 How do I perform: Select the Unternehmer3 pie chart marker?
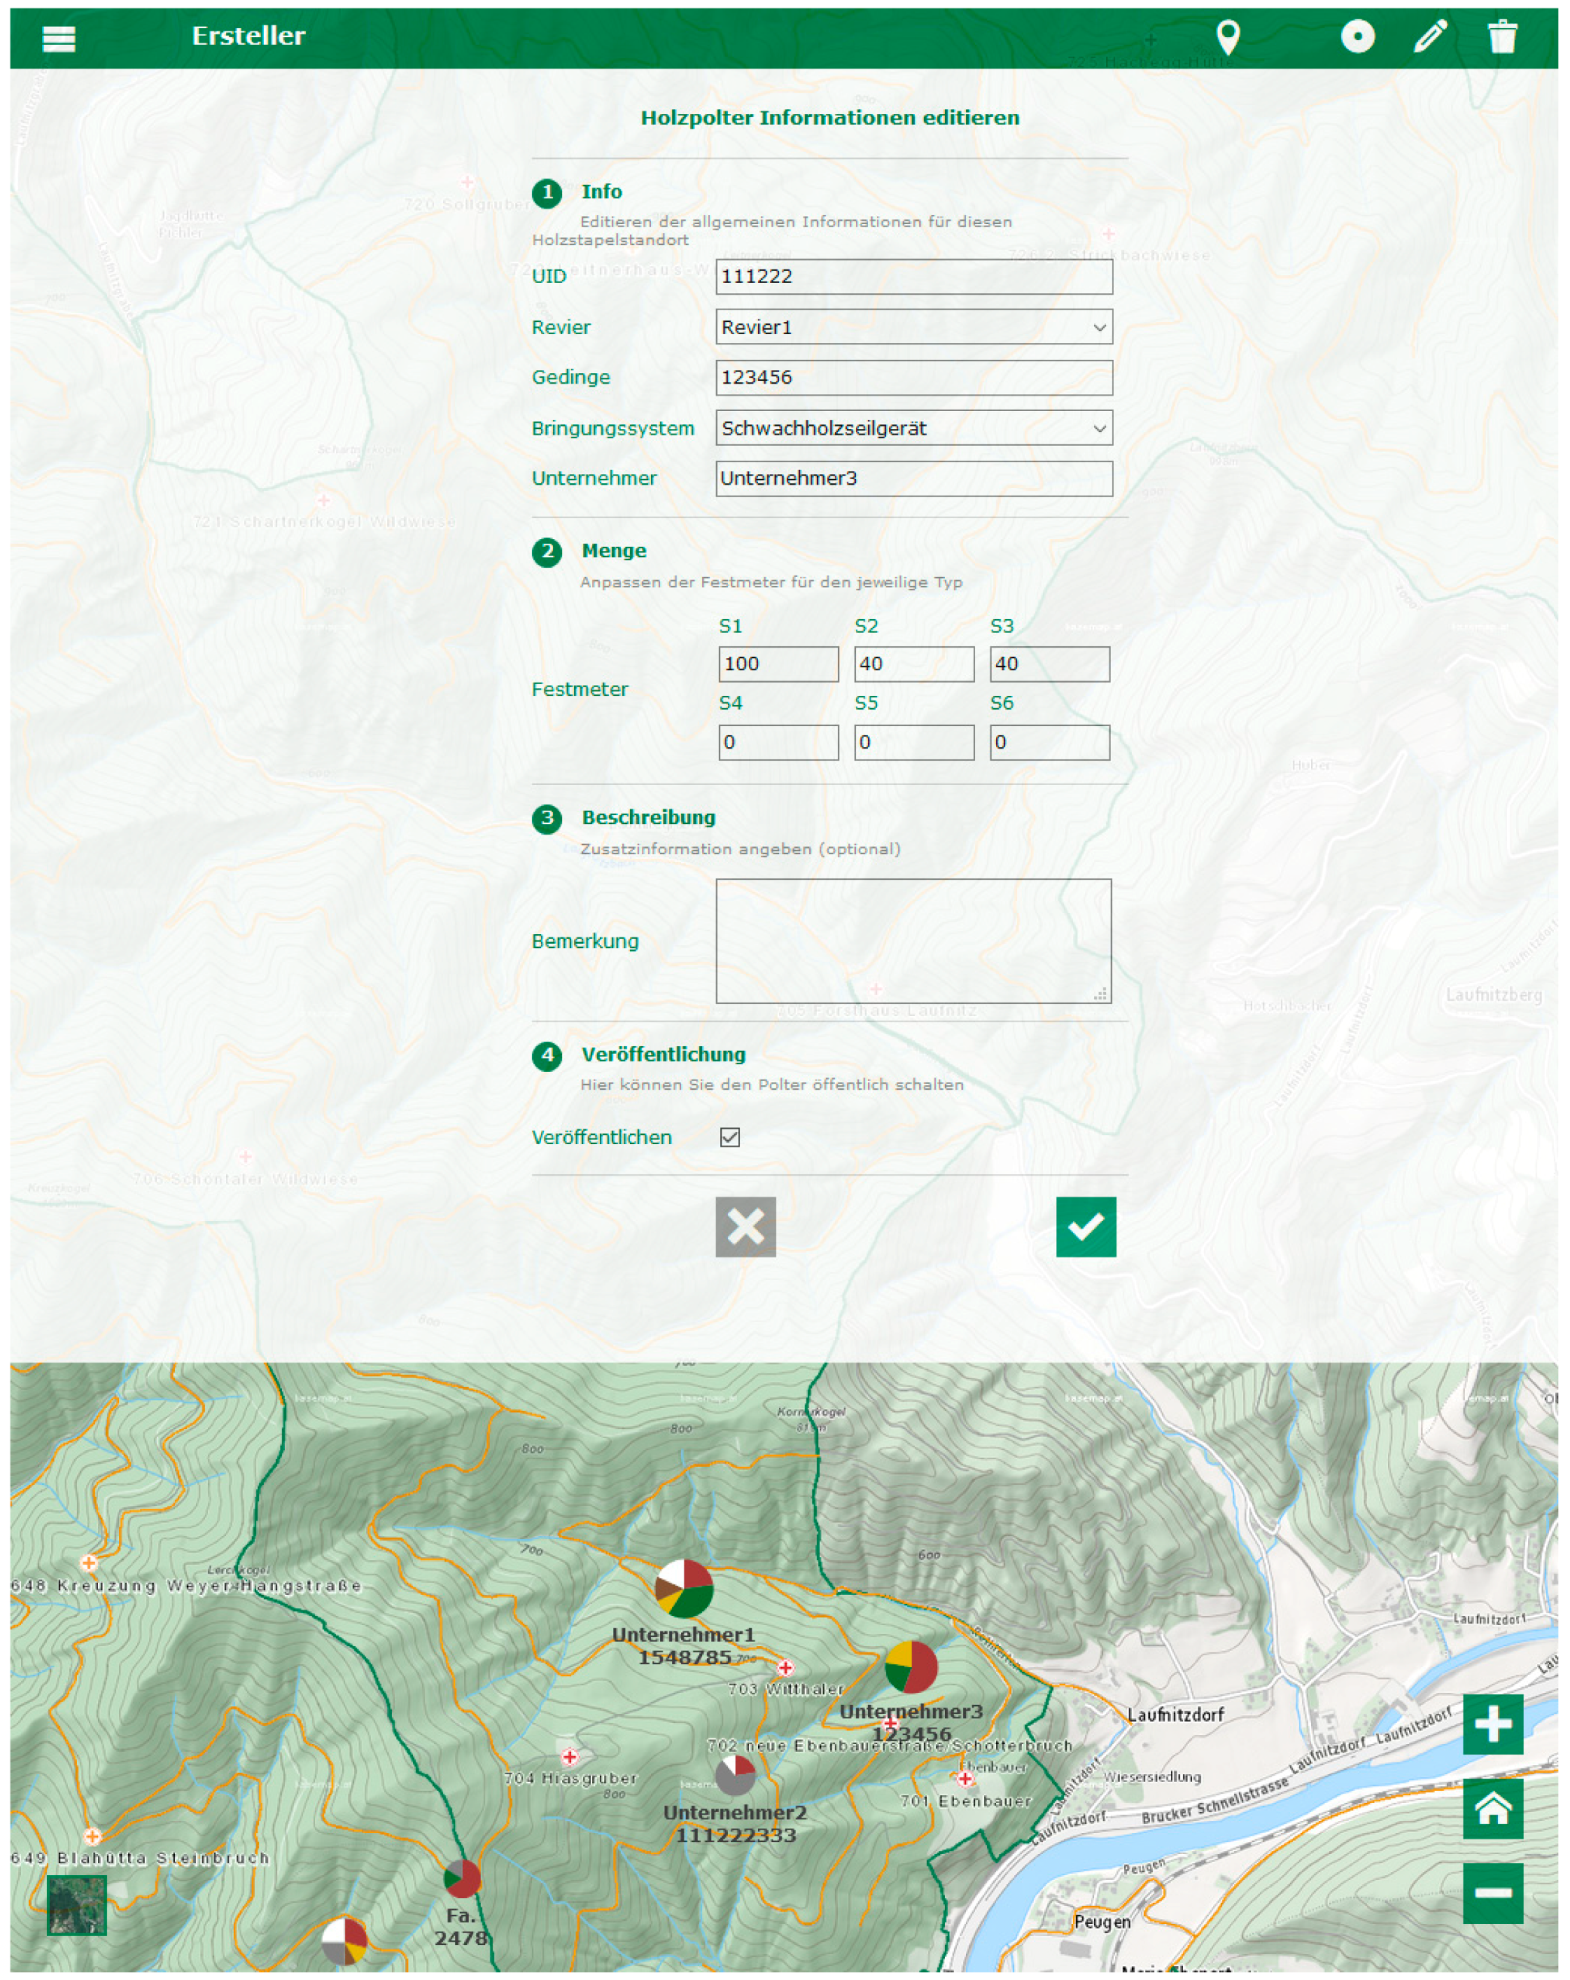910,1667
